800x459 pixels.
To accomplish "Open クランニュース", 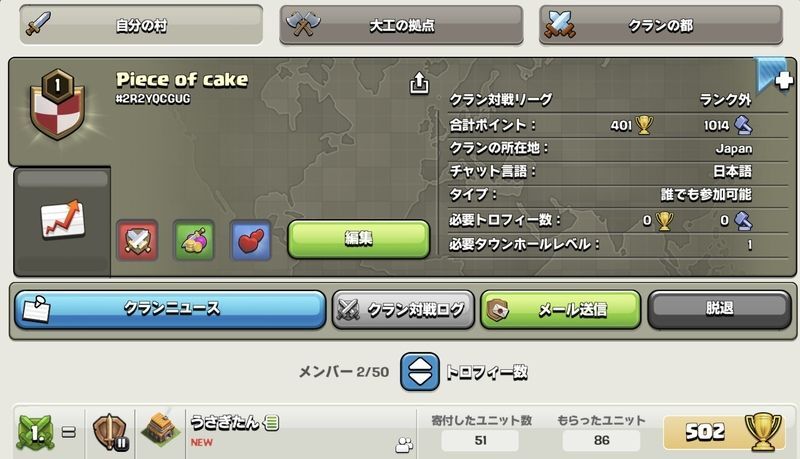I will coord(170,309).
